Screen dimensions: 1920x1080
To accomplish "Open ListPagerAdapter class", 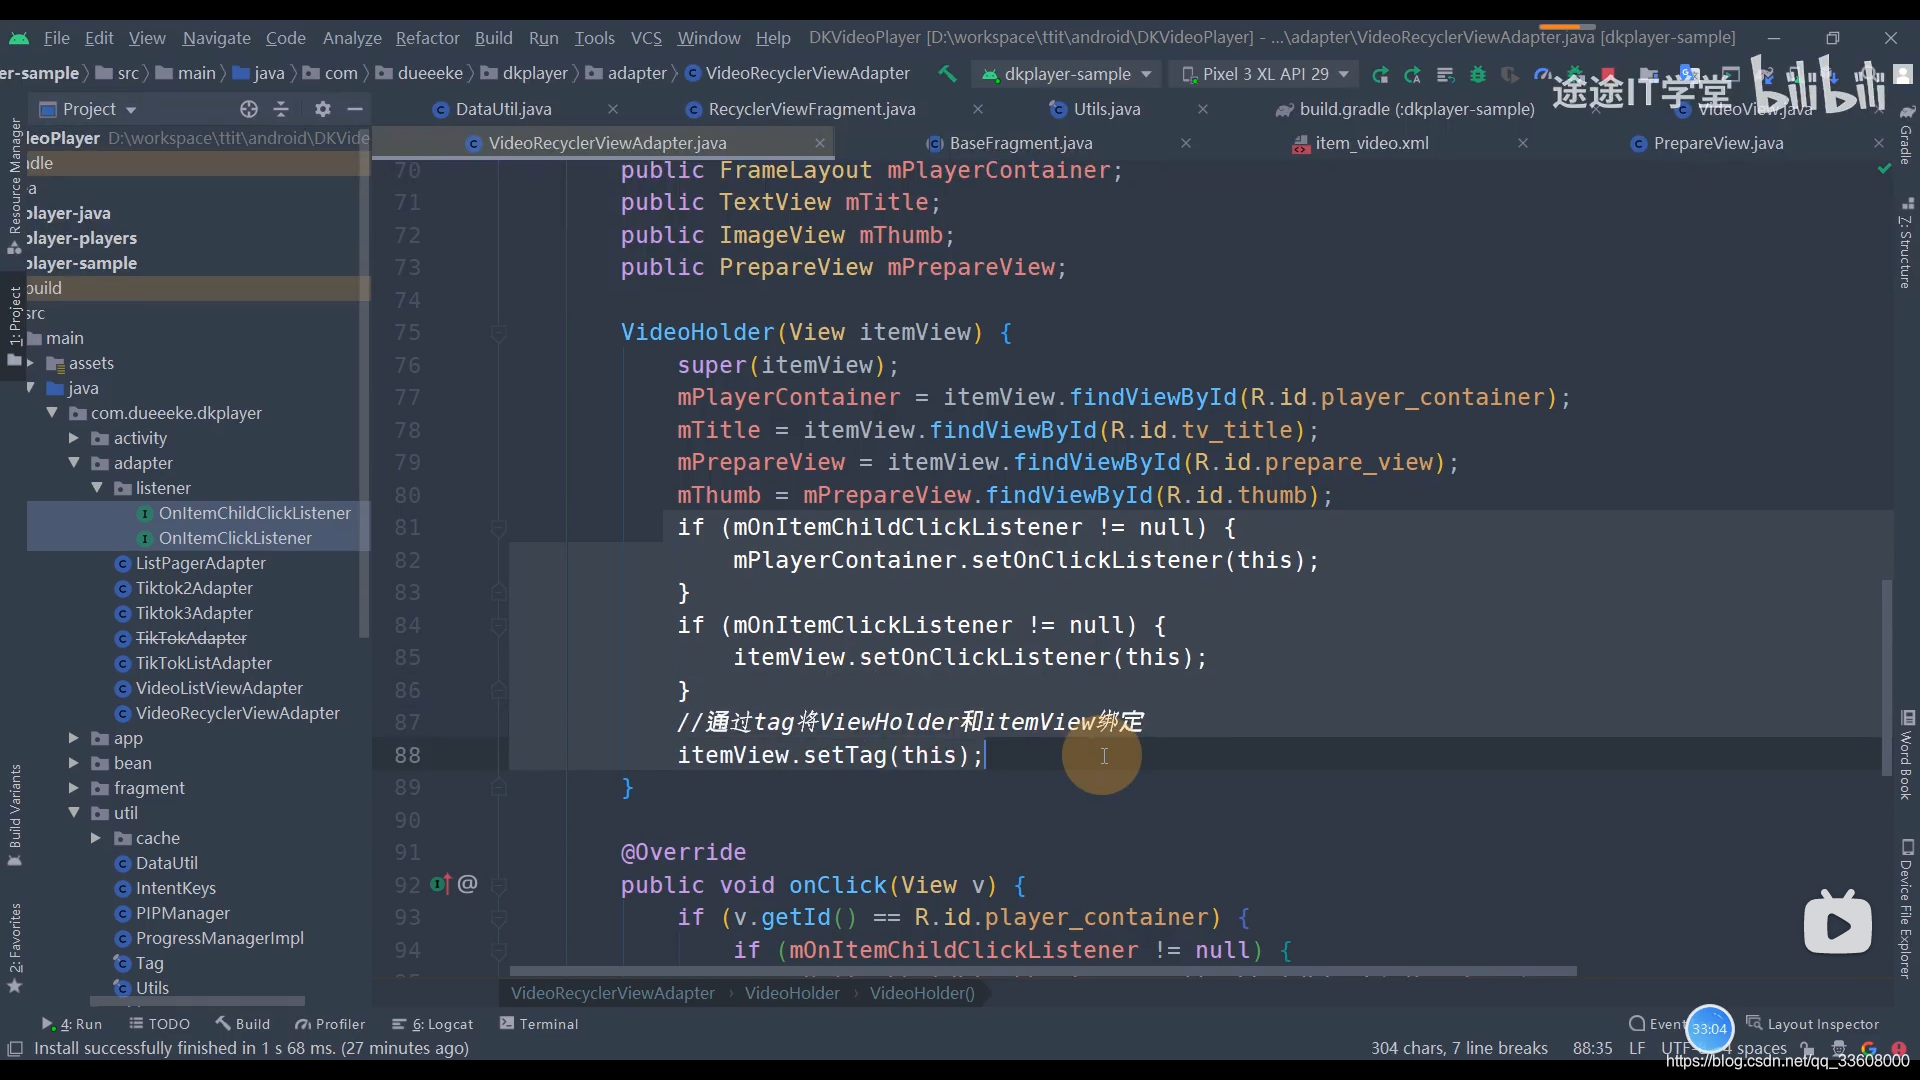I will (x=200, y=563).
